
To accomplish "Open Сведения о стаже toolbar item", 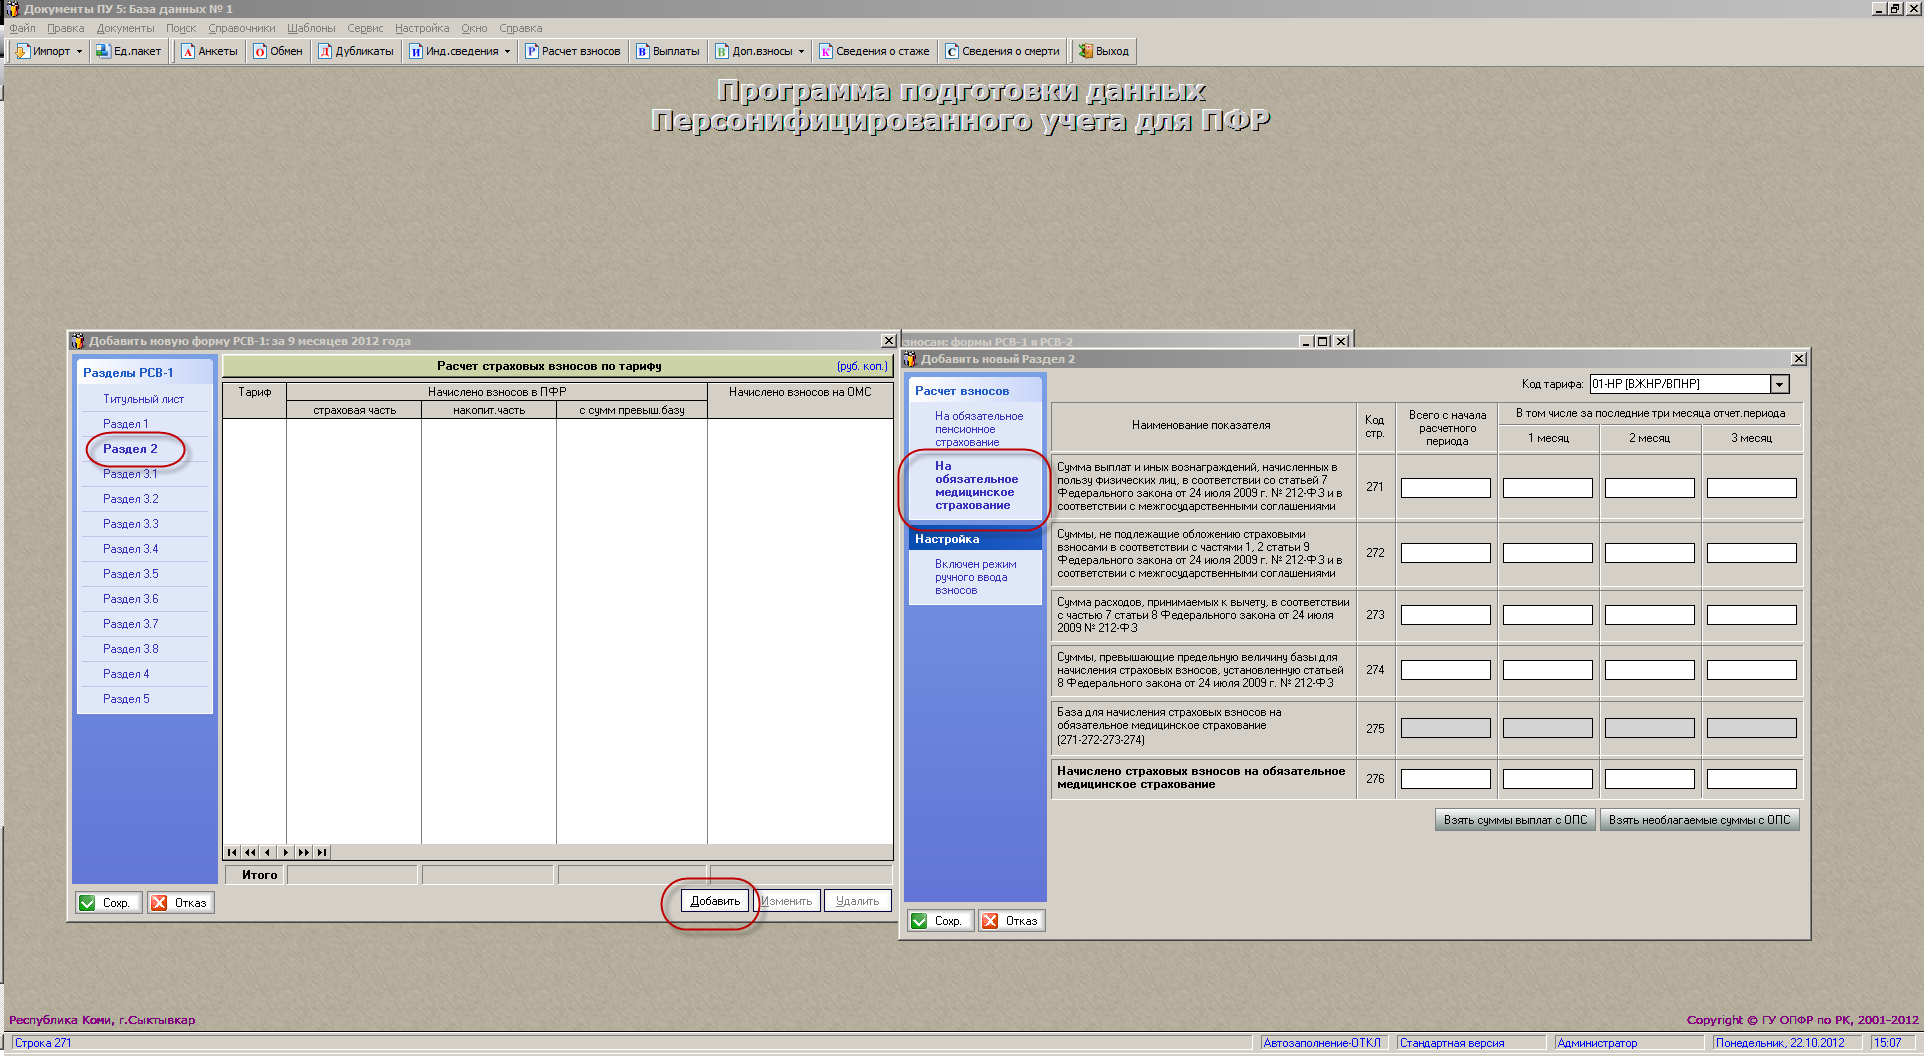I will (x=826, y=51).
